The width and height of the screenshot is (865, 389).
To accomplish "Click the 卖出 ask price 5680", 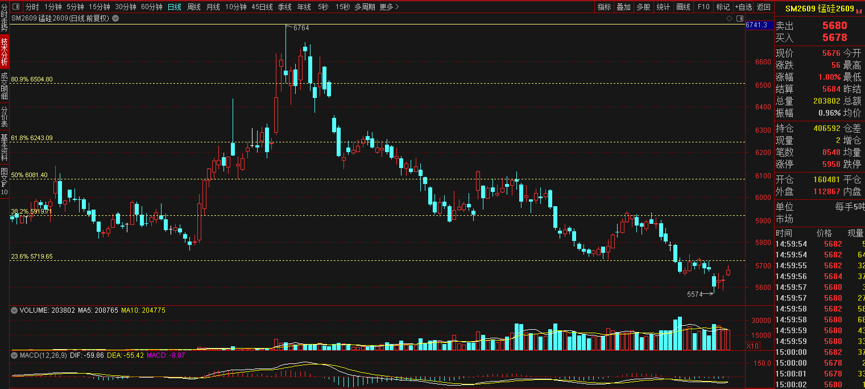I will pyautogui.click(x=835, y=26).
